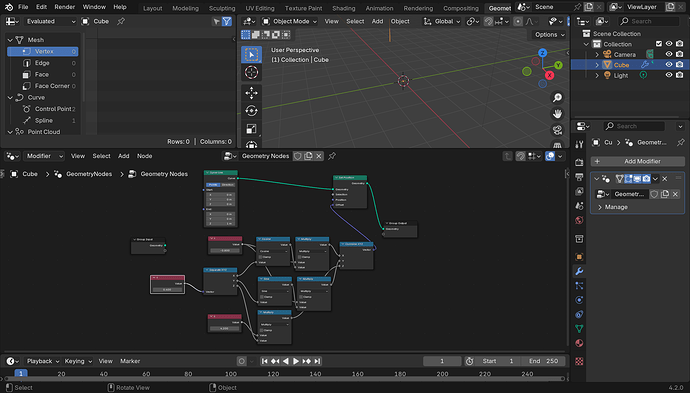Viewport: 690px width, 393px height.
Task: Click the pin next to Geometry Nodes datablock
Action: coord(332,156)
